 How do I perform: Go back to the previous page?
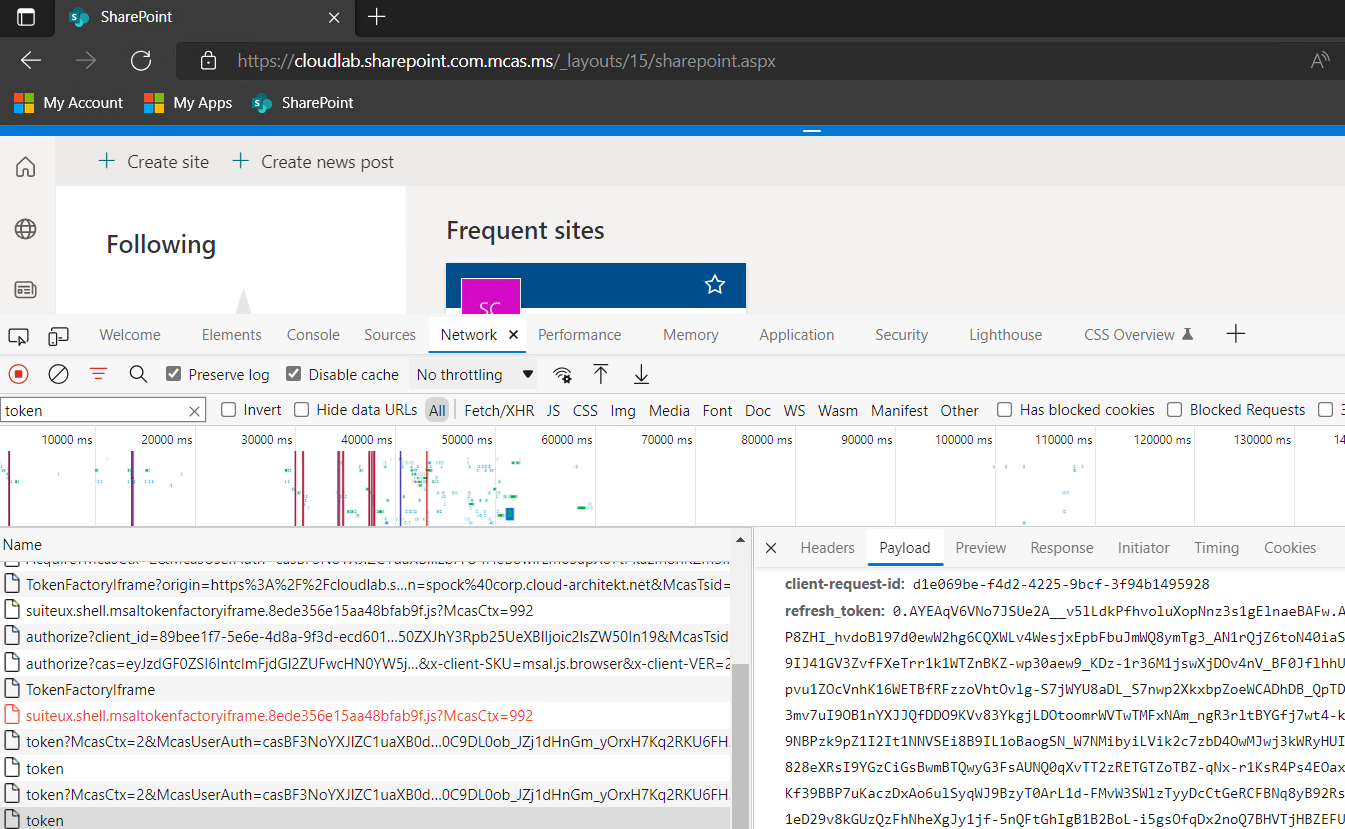click(x=31, y=61)
